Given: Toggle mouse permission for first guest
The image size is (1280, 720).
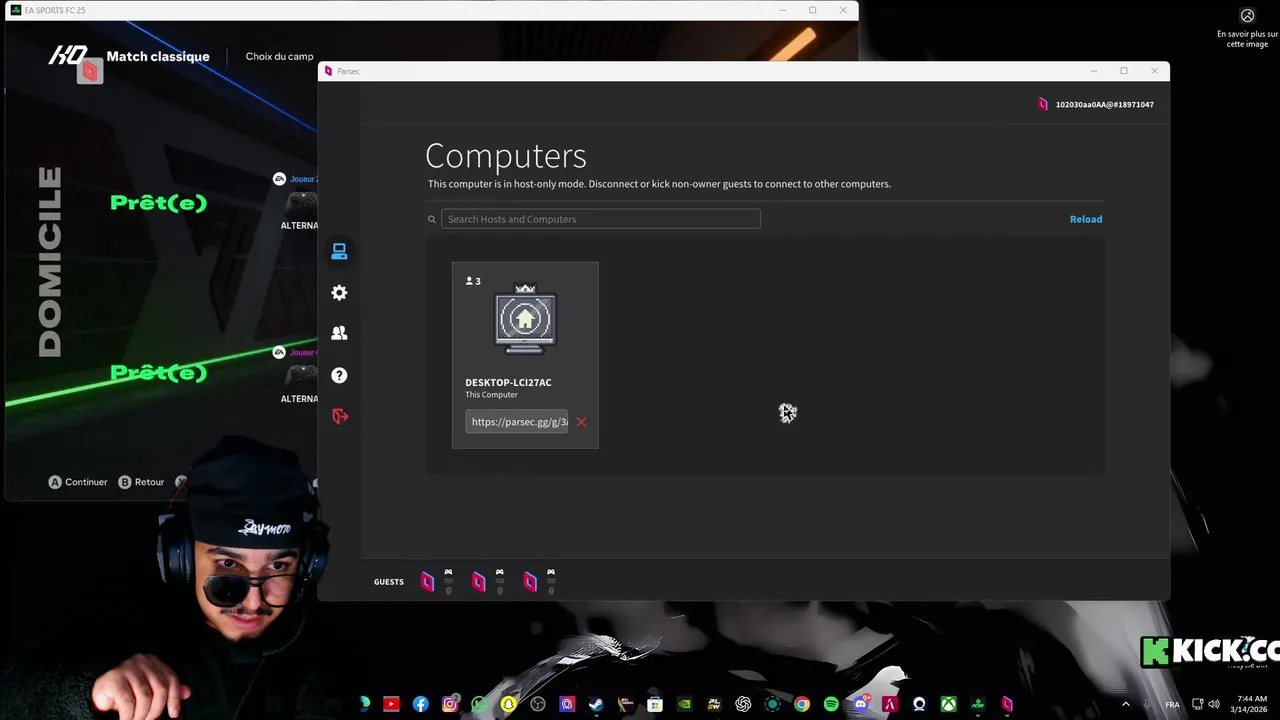Looking at the screenshot, I should tap(448, 590).
